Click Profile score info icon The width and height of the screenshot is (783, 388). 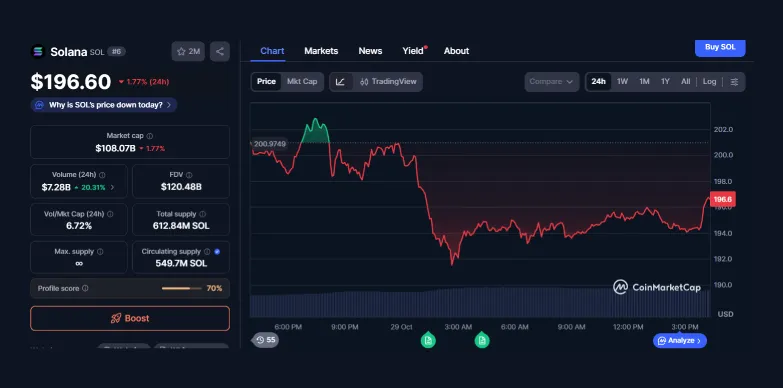85,289
